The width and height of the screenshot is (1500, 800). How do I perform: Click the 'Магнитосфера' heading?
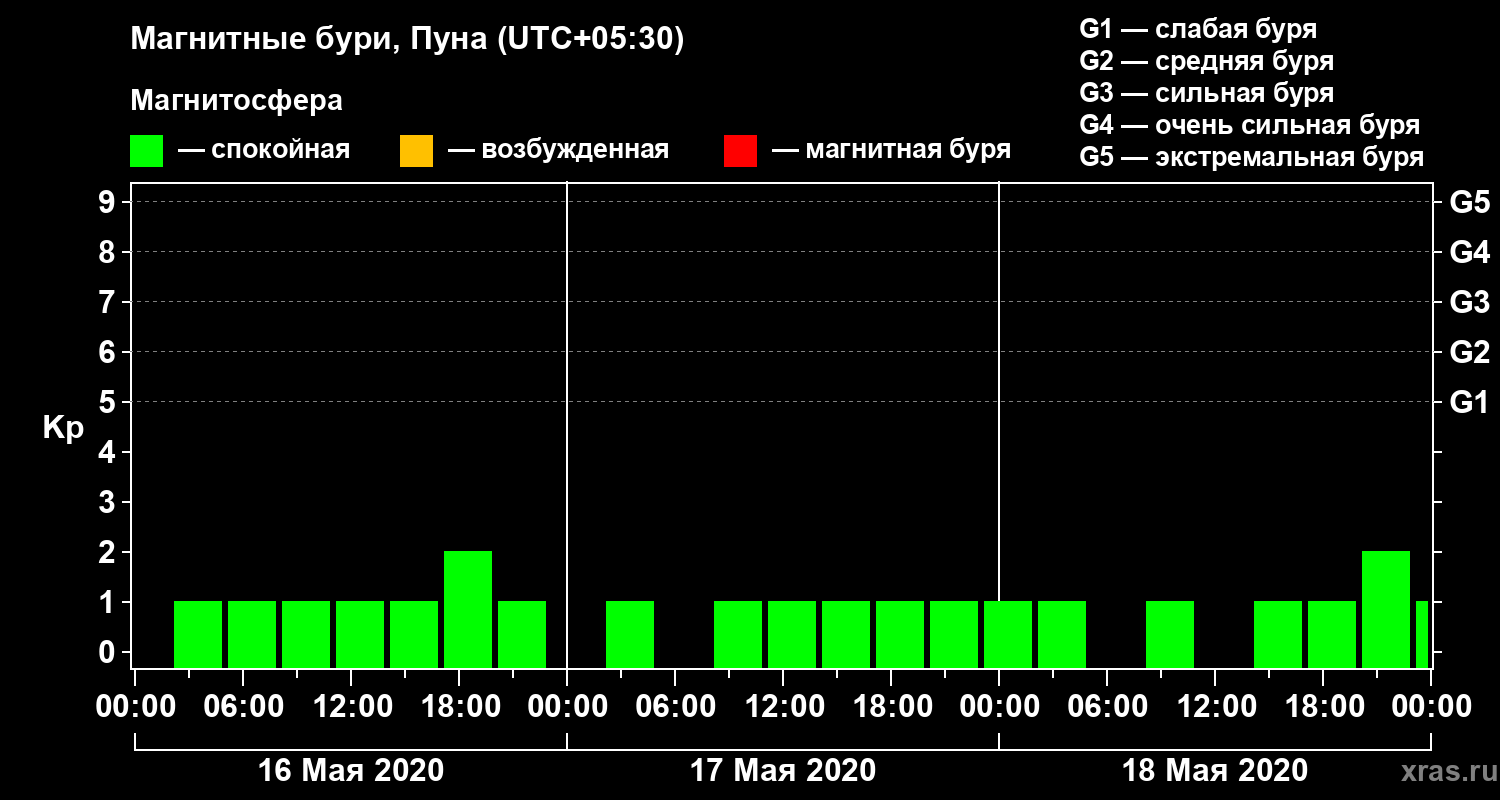pos(236,101)
